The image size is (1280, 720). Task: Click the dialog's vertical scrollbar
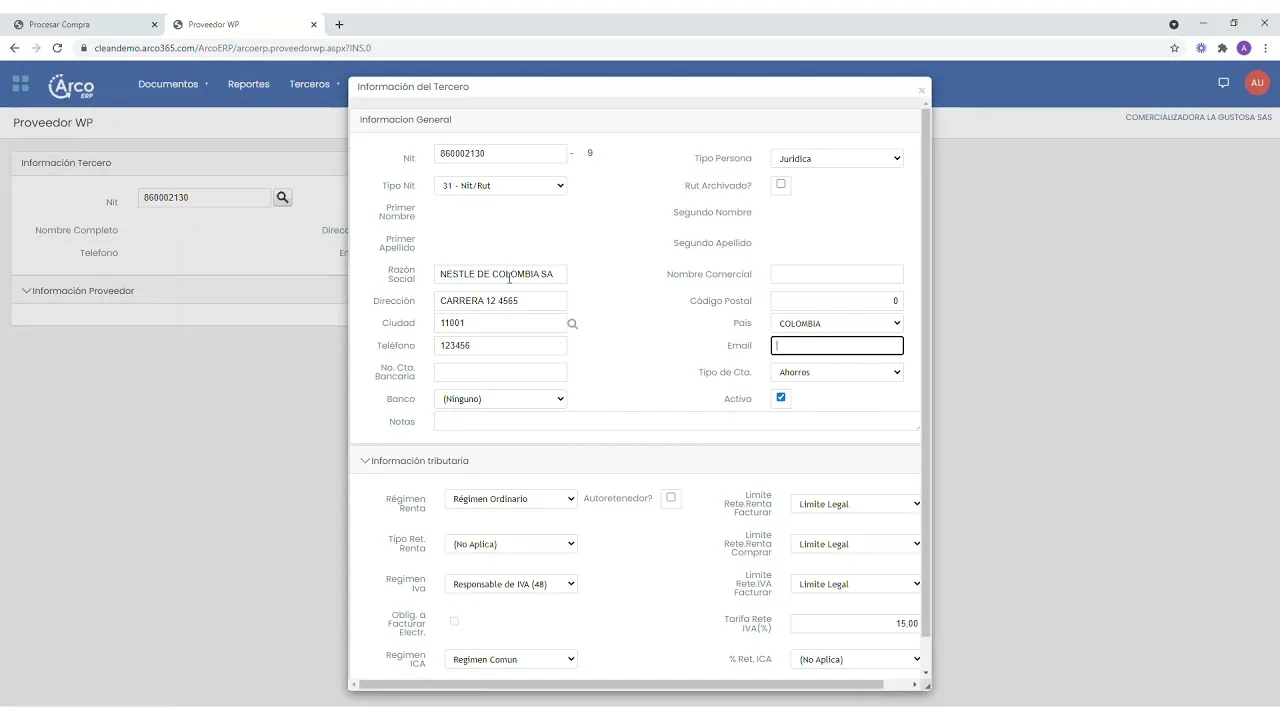tap(926, 372)
